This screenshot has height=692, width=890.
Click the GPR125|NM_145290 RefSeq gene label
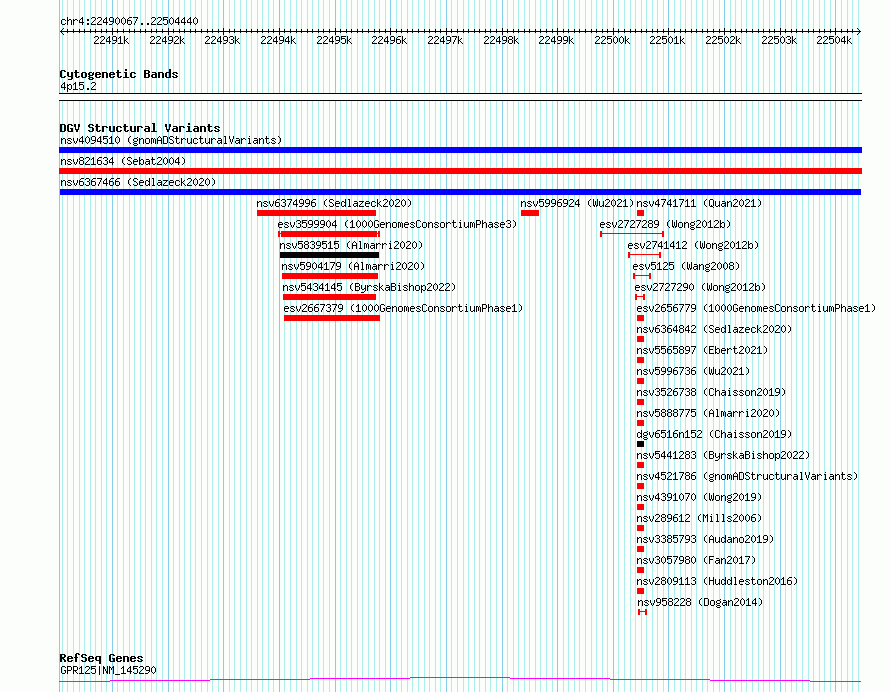coord(108,670)
